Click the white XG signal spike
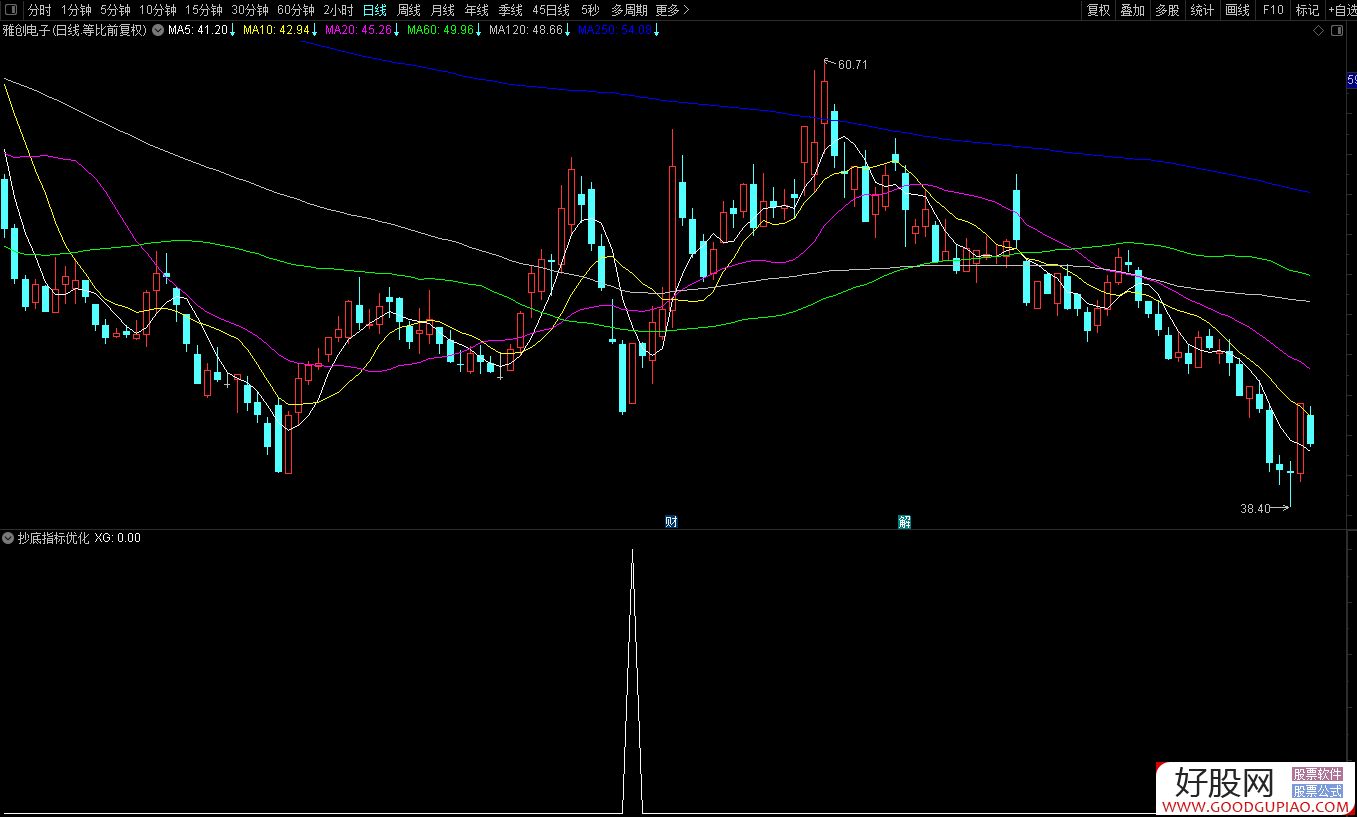1357x817 pixels. (x=632, y=680)
